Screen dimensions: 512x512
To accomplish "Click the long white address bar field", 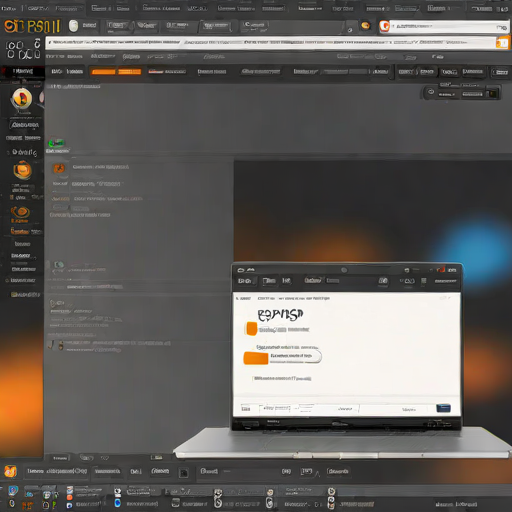I will pyautogui.click(x=270, y=43).
